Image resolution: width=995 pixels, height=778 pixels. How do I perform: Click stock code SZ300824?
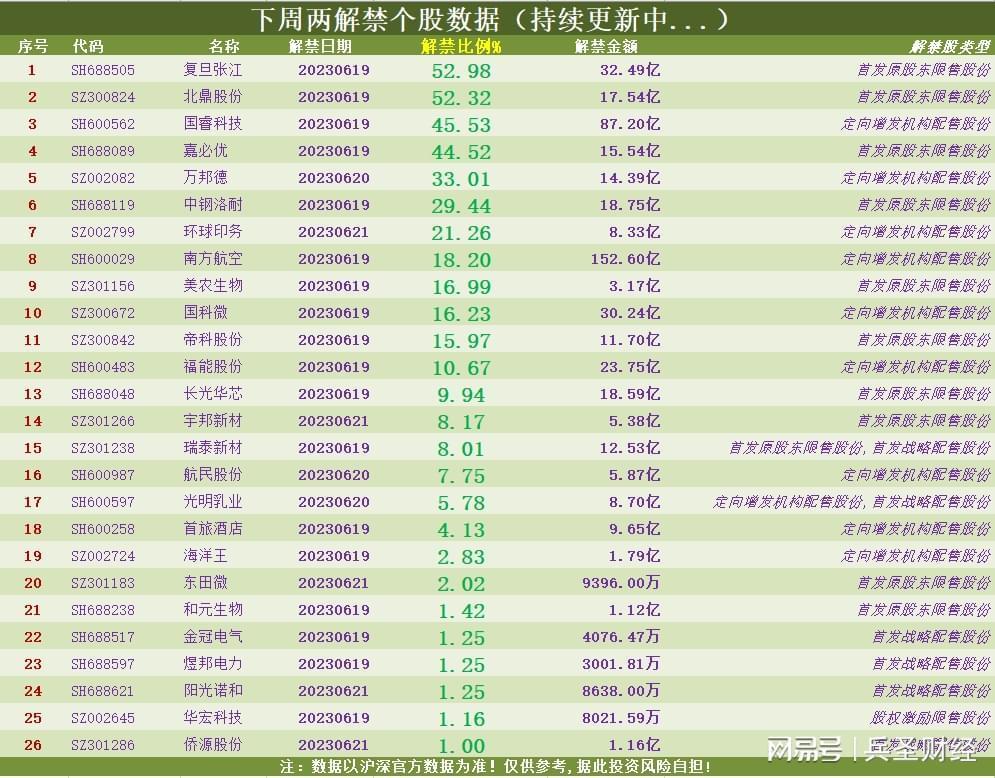[x=103, y=97]
